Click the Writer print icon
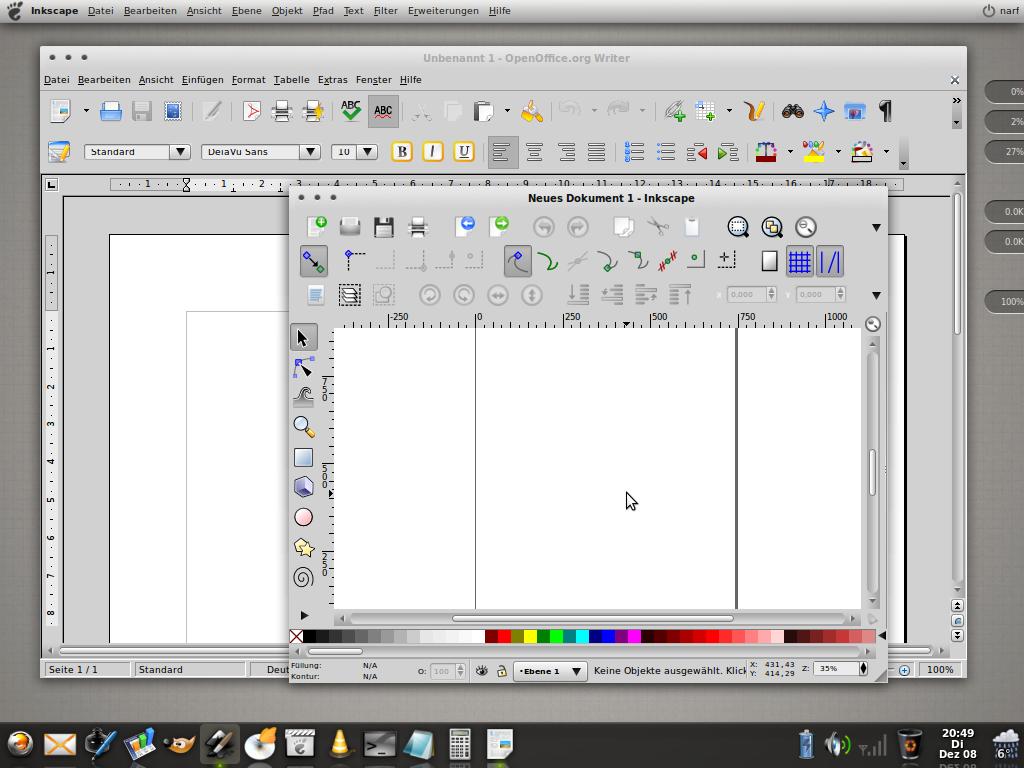The image size is (1024, 768). [282, 112]
